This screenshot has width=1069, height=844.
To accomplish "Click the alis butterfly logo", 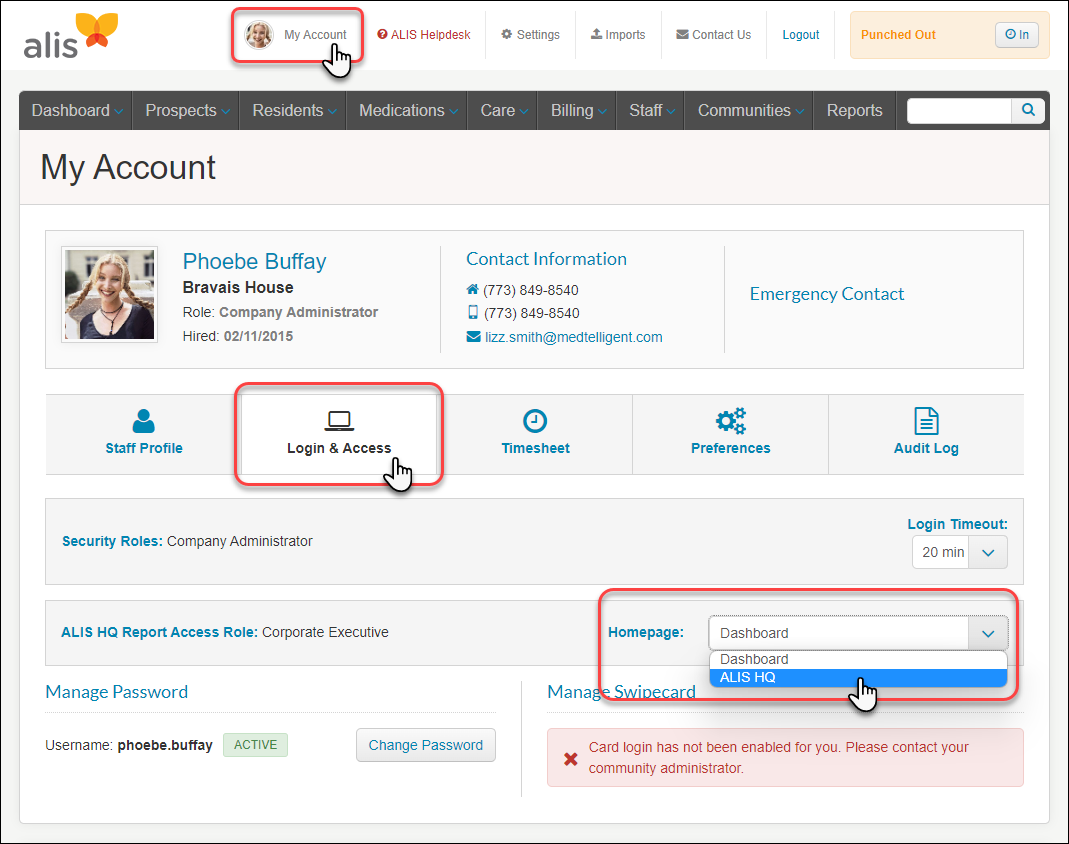I will coord(70,35).
